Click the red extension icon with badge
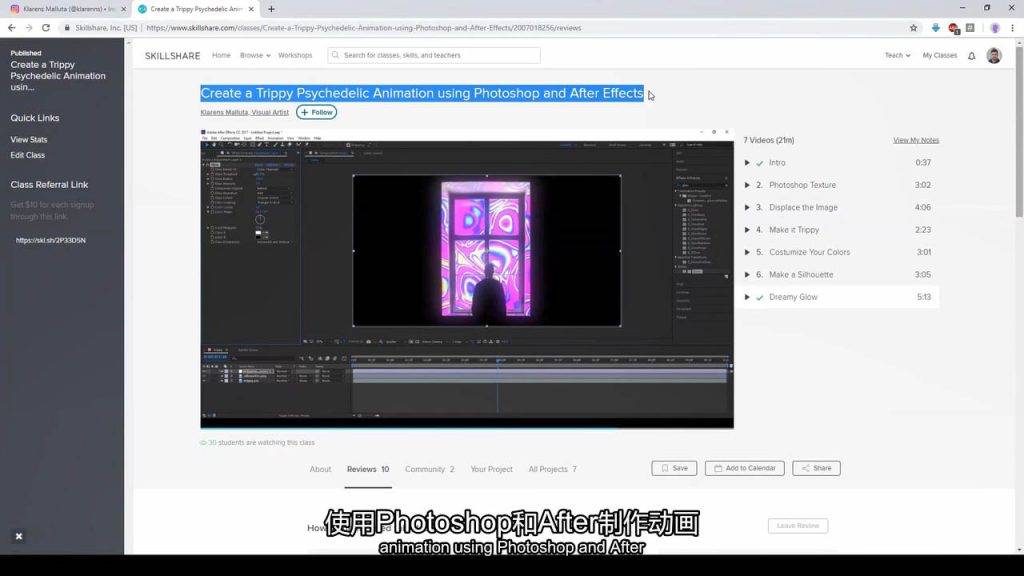The width and height of the screenshot is (1024, 576). pyautogui.click(x=953, y=28)
